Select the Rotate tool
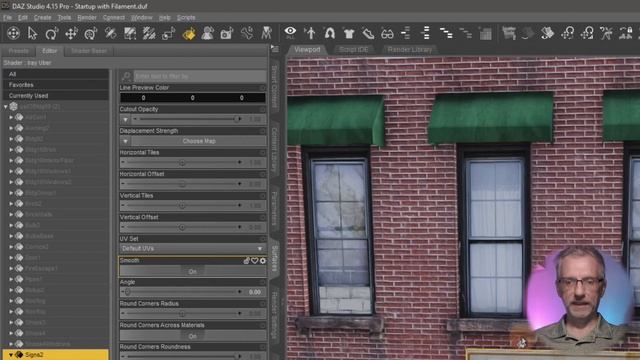 [51, 33]
